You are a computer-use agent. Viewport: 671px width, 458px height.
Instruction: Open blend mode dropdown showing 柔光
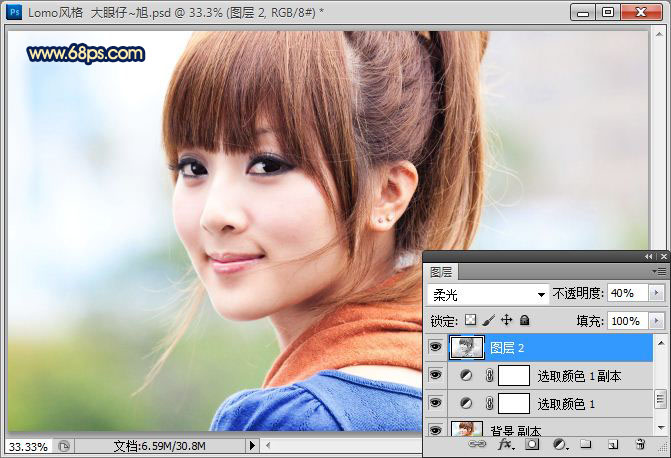point(488,294)
